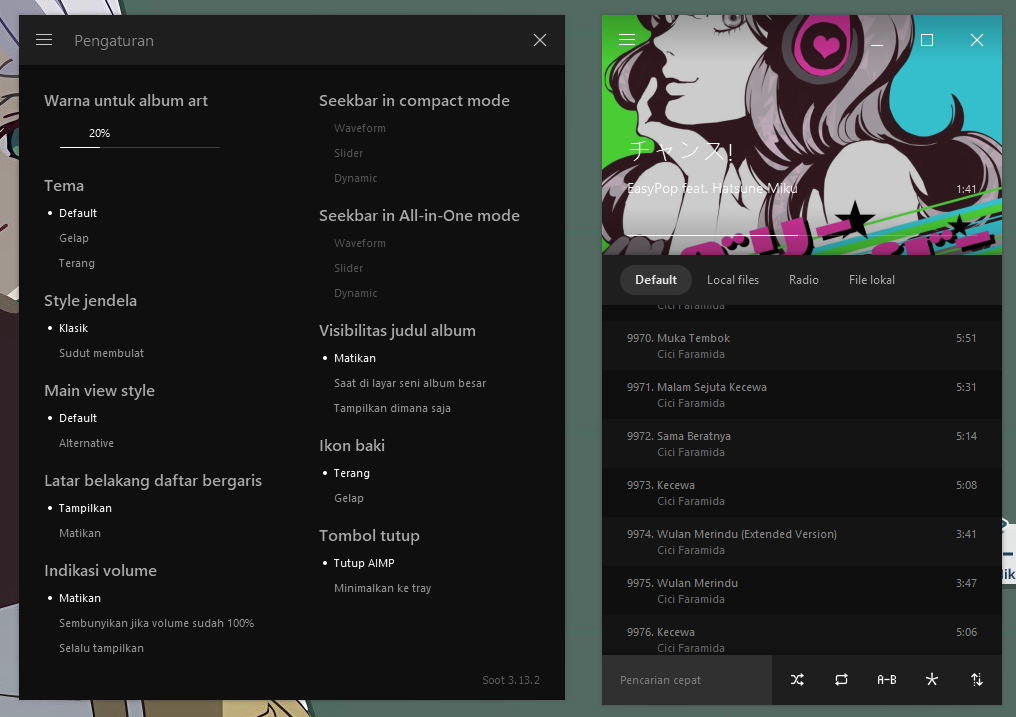Screen dimensions: 1016x717
Task: Choose Waveform under Seekbar in All-in-One mode
Action: [x=360, y=244]
